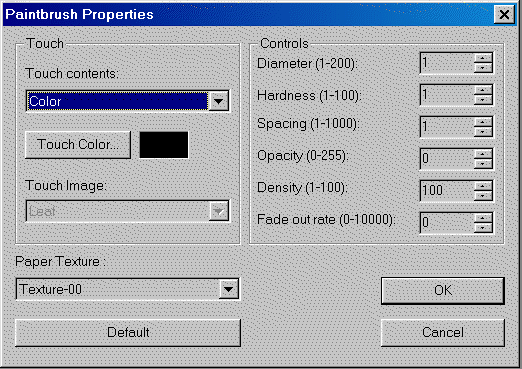522x369 pixels.
Task: Click into the Opacity input field
Action: click(x=447, y=159)
